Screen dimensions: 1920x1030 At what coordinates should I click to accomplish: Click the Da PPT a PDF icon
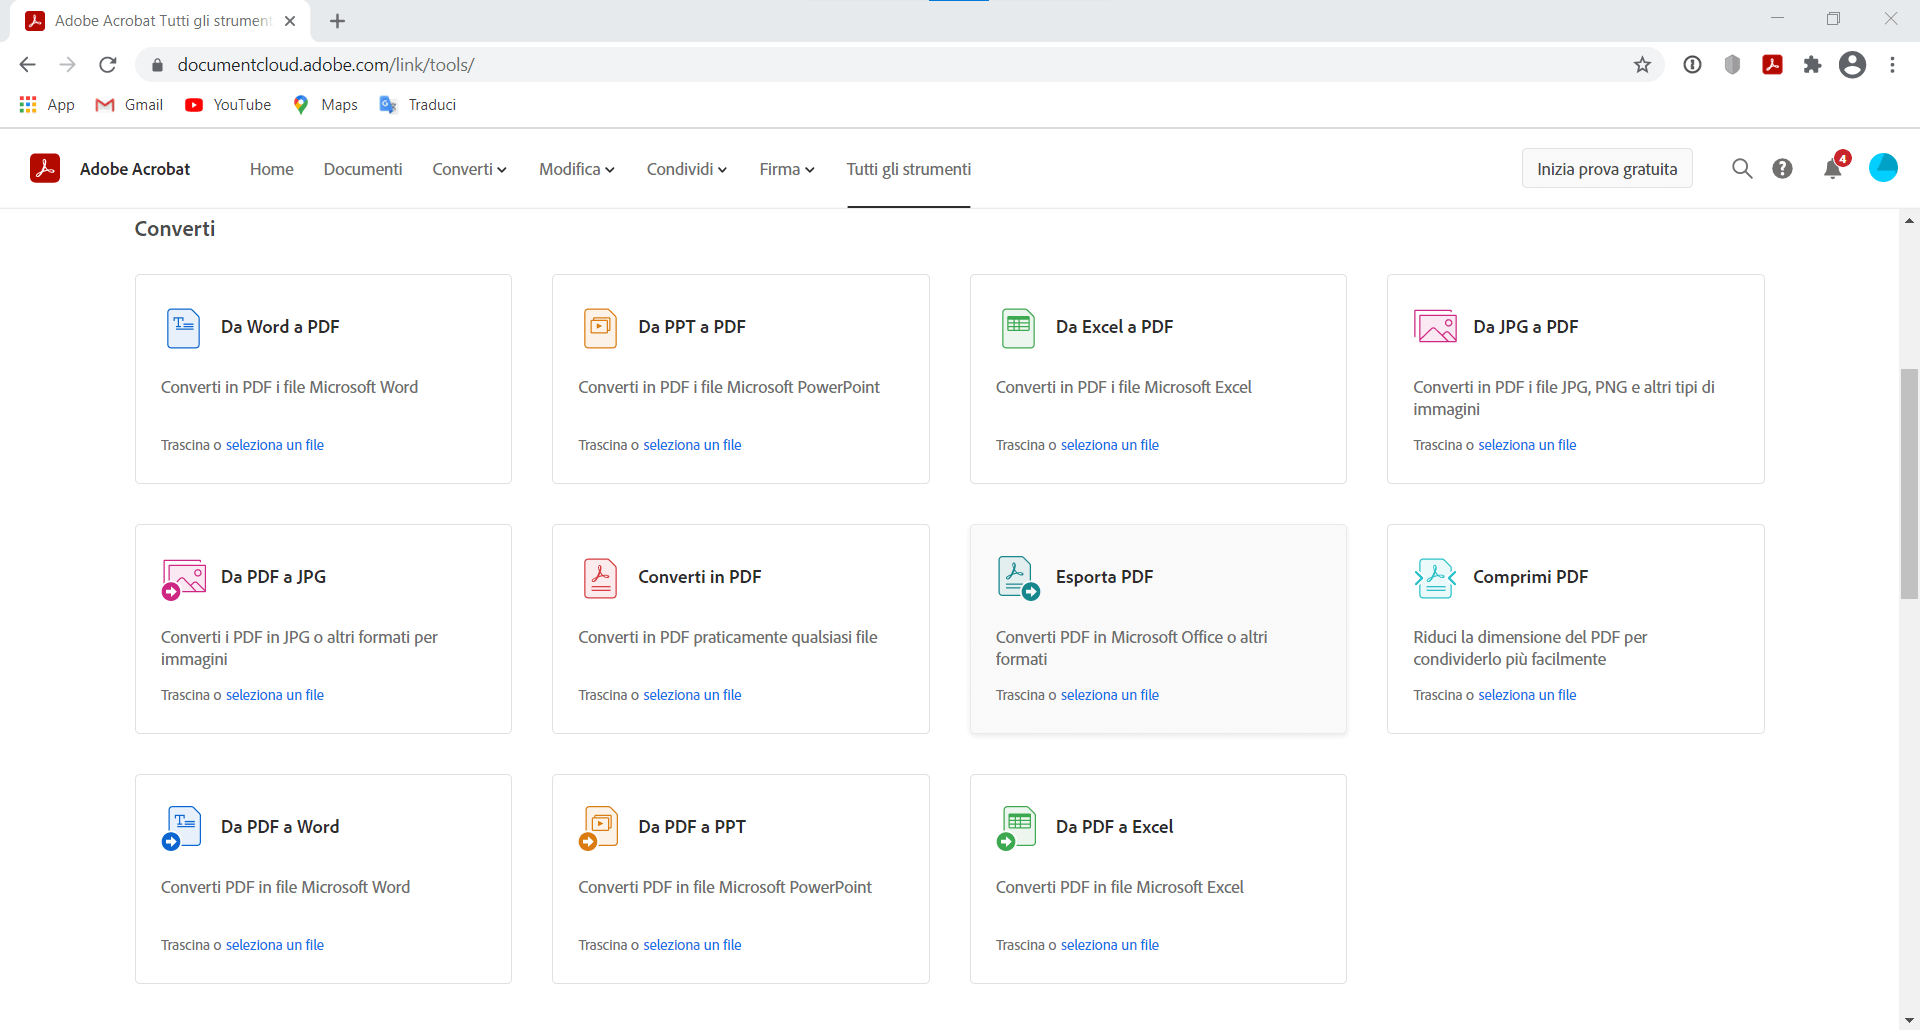pos(600,328)
